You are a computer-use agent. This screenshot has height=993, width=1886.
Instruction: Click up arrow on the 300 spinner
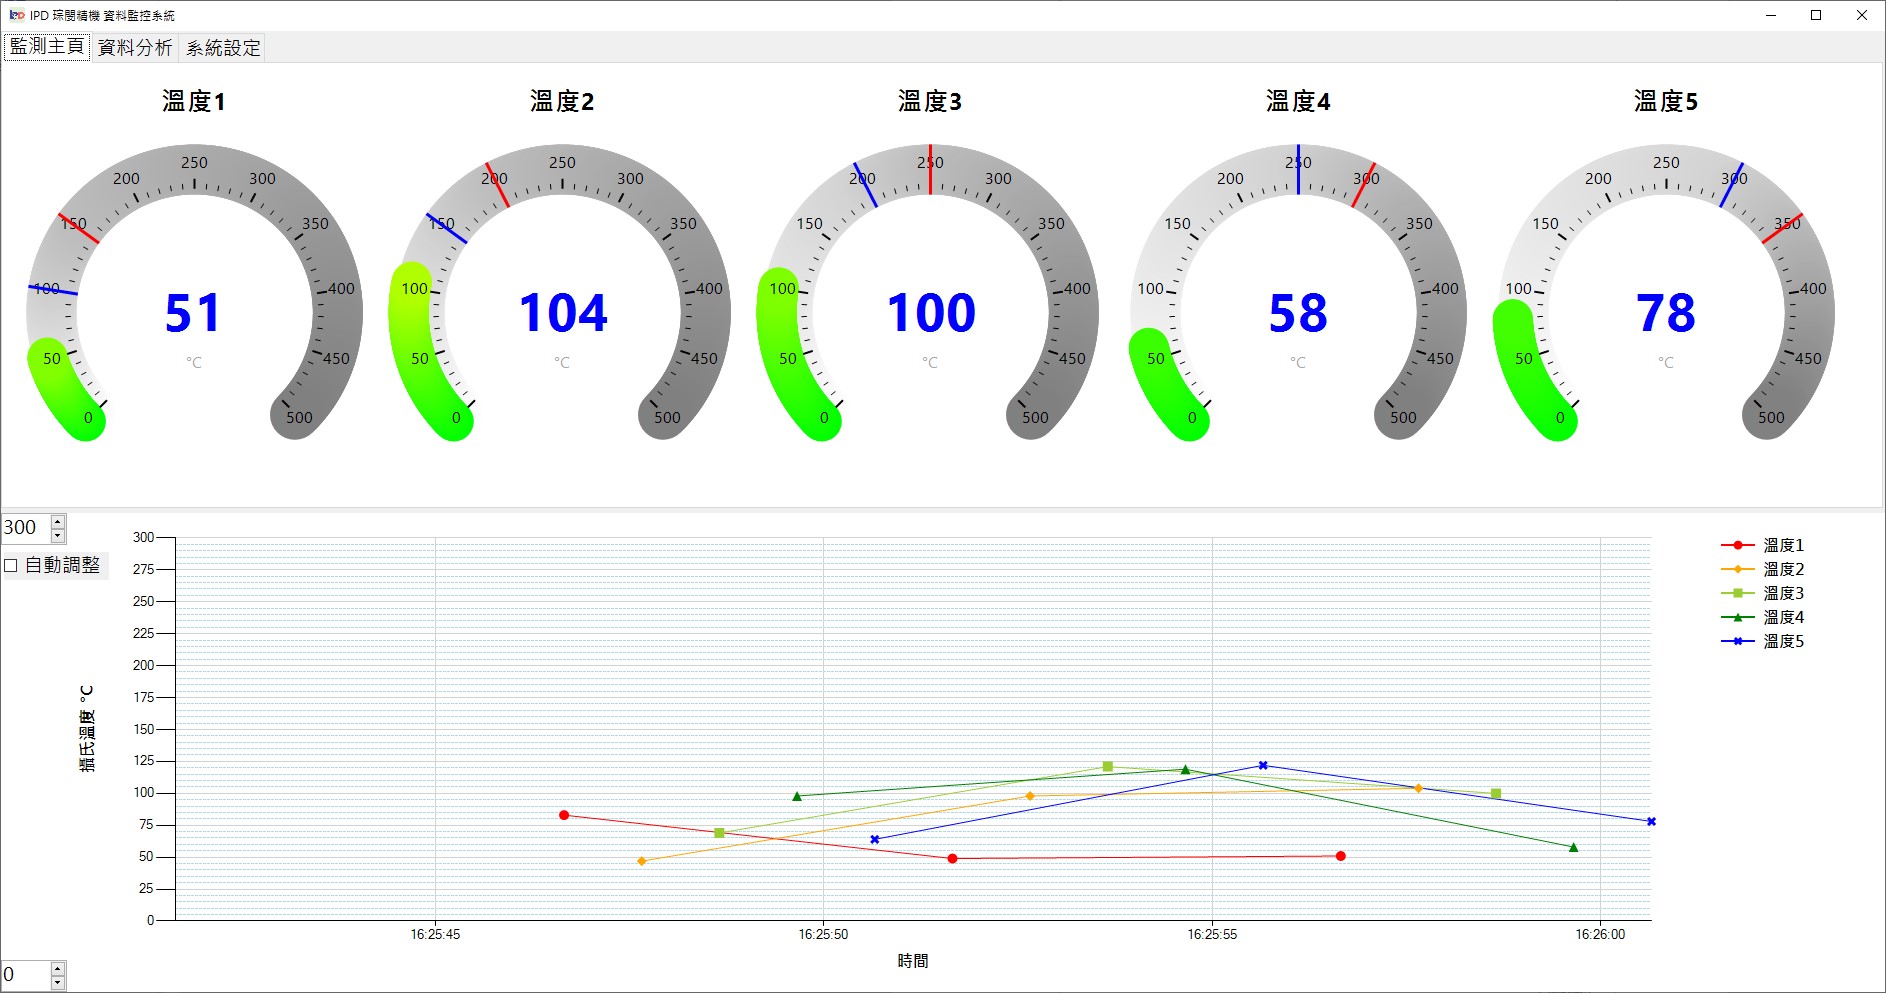pos(58,521)
